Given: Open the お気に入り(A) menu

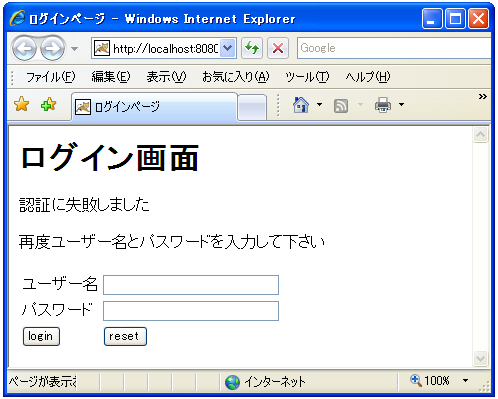Looking at the screenshot, I should [x=235, y=77].
